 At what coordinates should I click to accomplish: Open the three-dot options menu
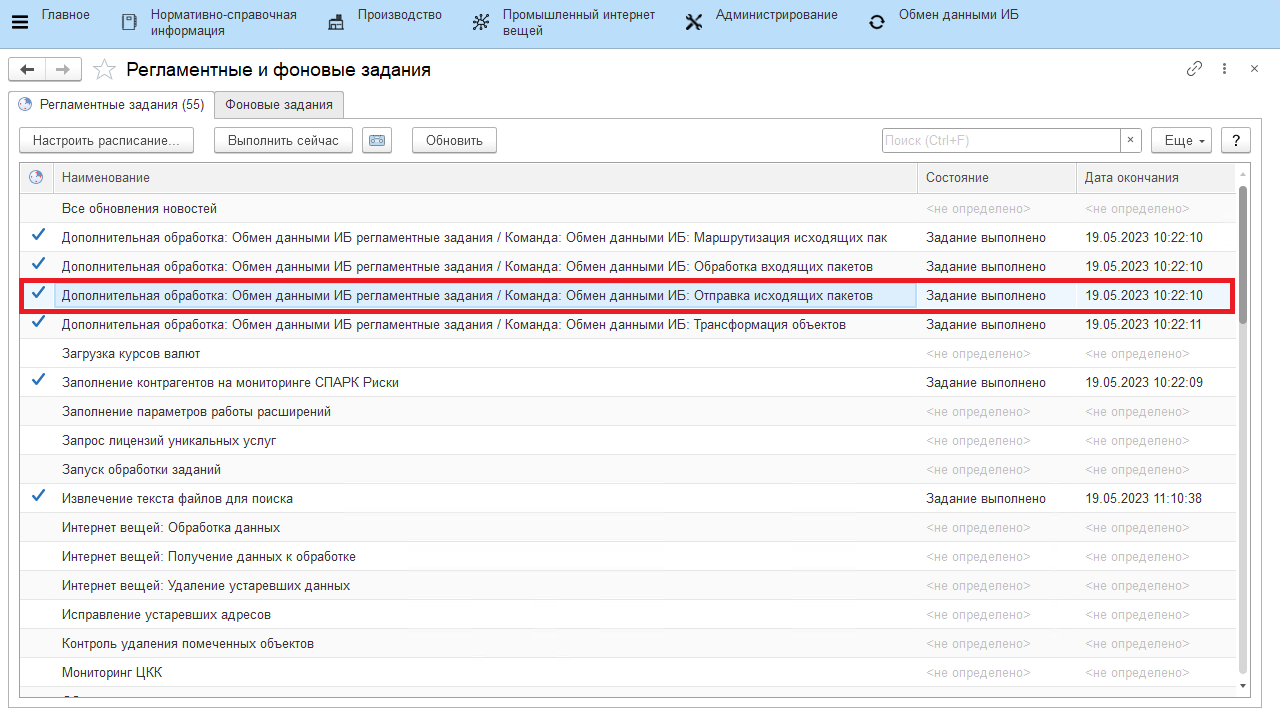tap(1224, 69)
